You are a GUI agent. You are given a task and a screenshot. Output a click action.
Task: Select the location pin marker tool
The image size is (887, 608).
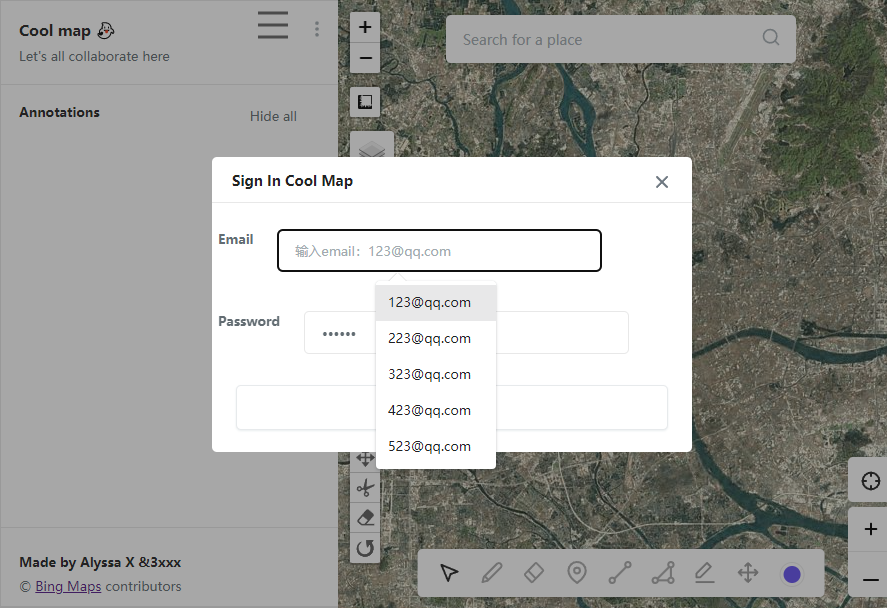coord(577,573)
